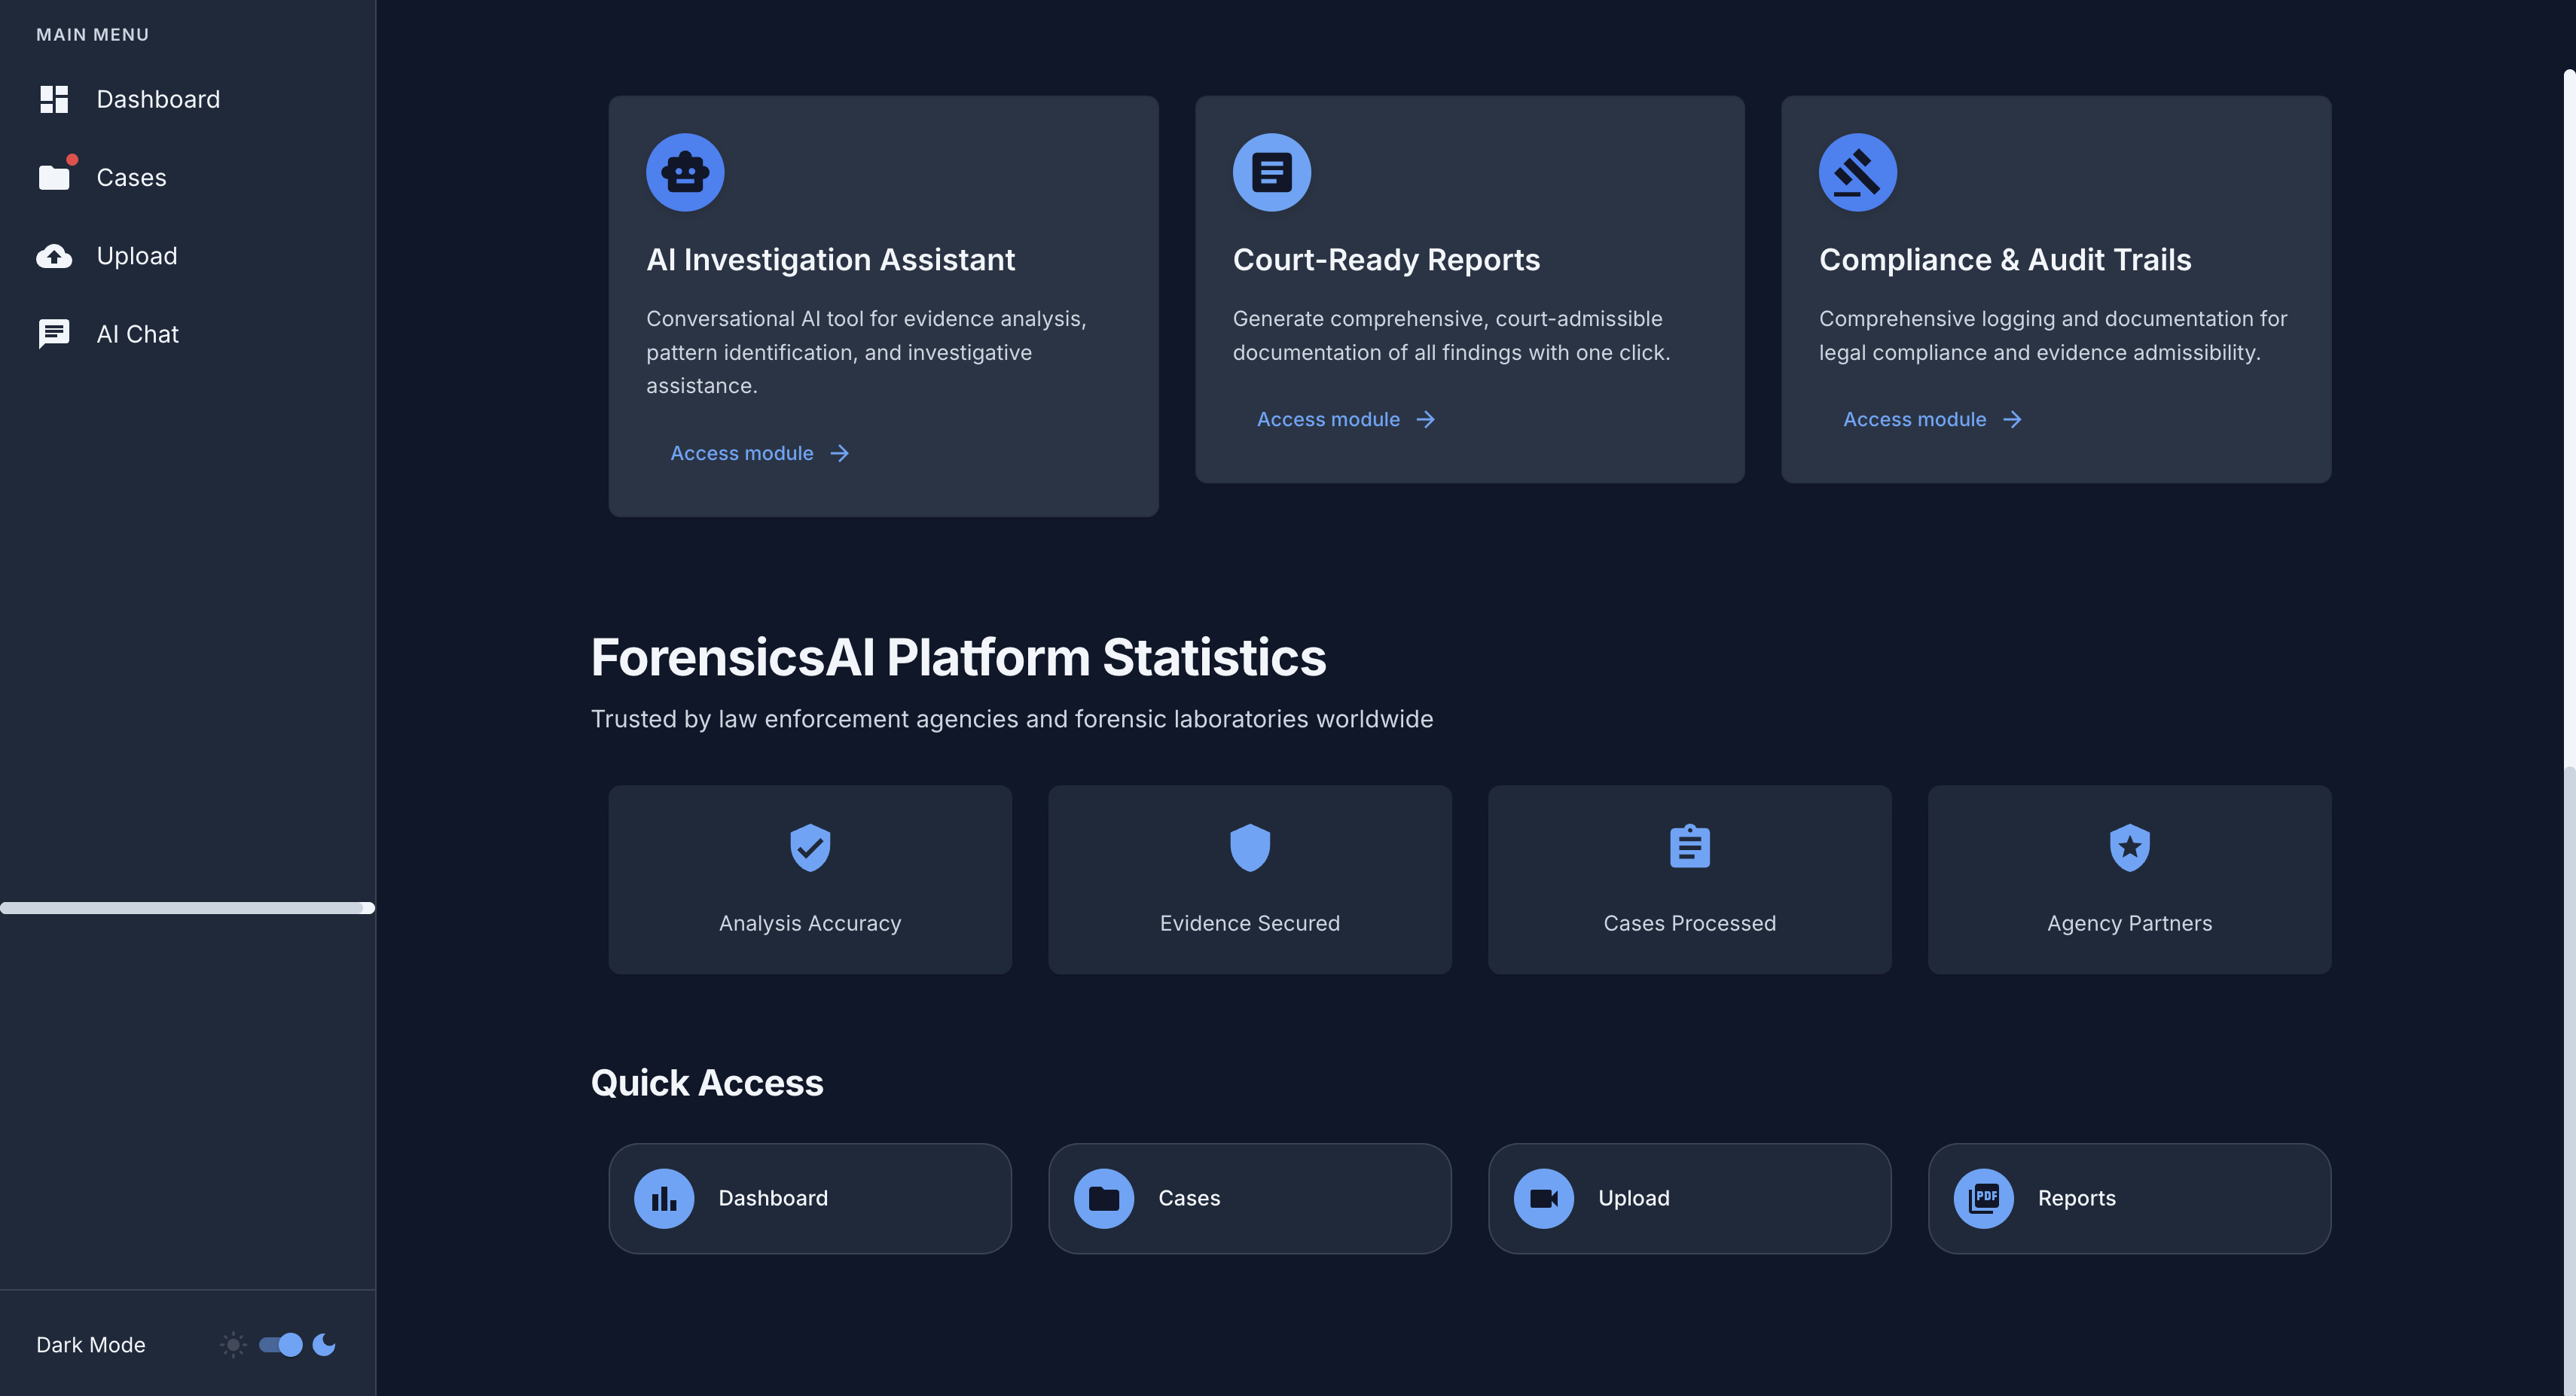
Task: Open the Reports quick access button
Action: click(x=2129, y=1198)
